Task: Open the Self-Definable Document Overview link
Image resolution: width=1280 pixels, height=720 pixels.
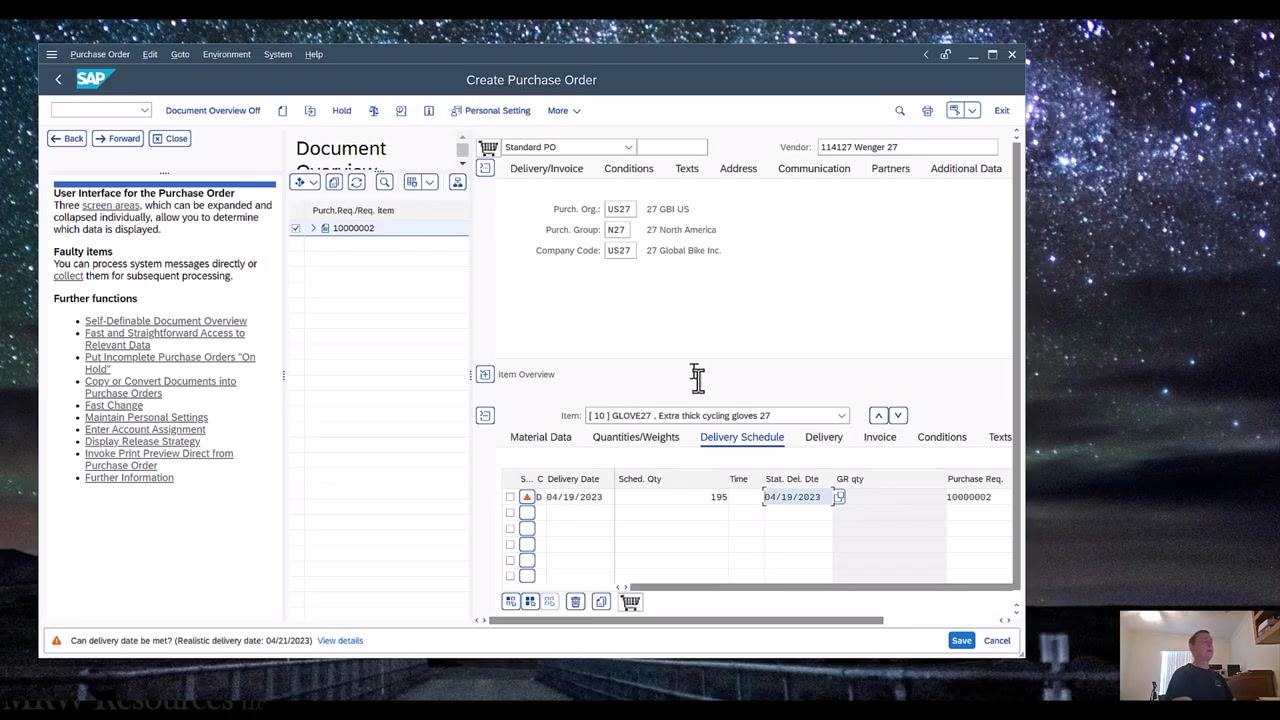Action: click(x=166, y=321)
